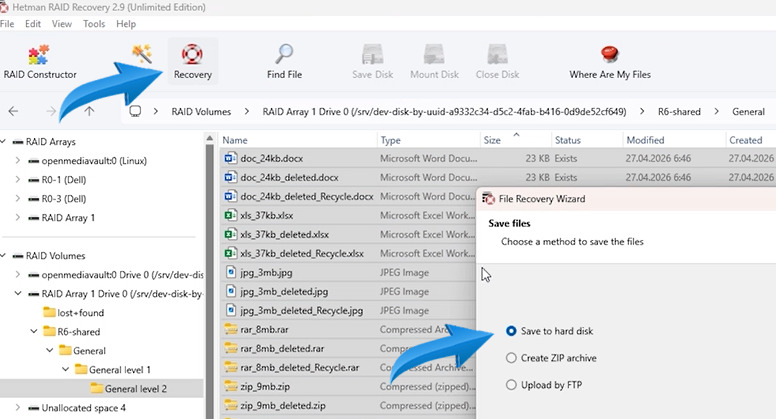Select Create ZIP archive option
776x419 pixels.
pos(511,358)
